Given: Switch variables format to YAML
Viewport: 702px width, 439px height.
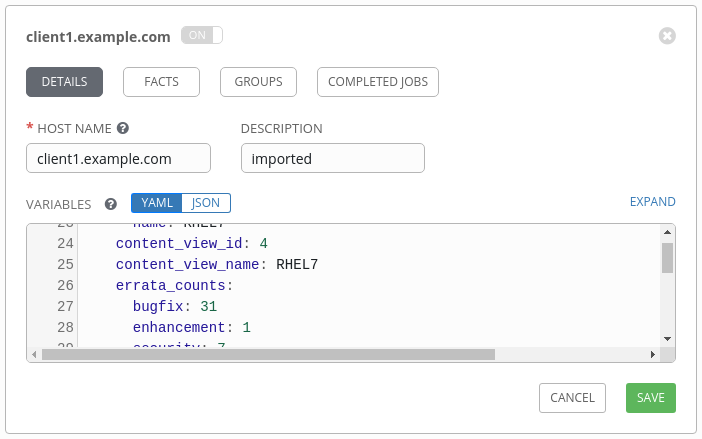Looking at the screenshot, I should (157, 203).
